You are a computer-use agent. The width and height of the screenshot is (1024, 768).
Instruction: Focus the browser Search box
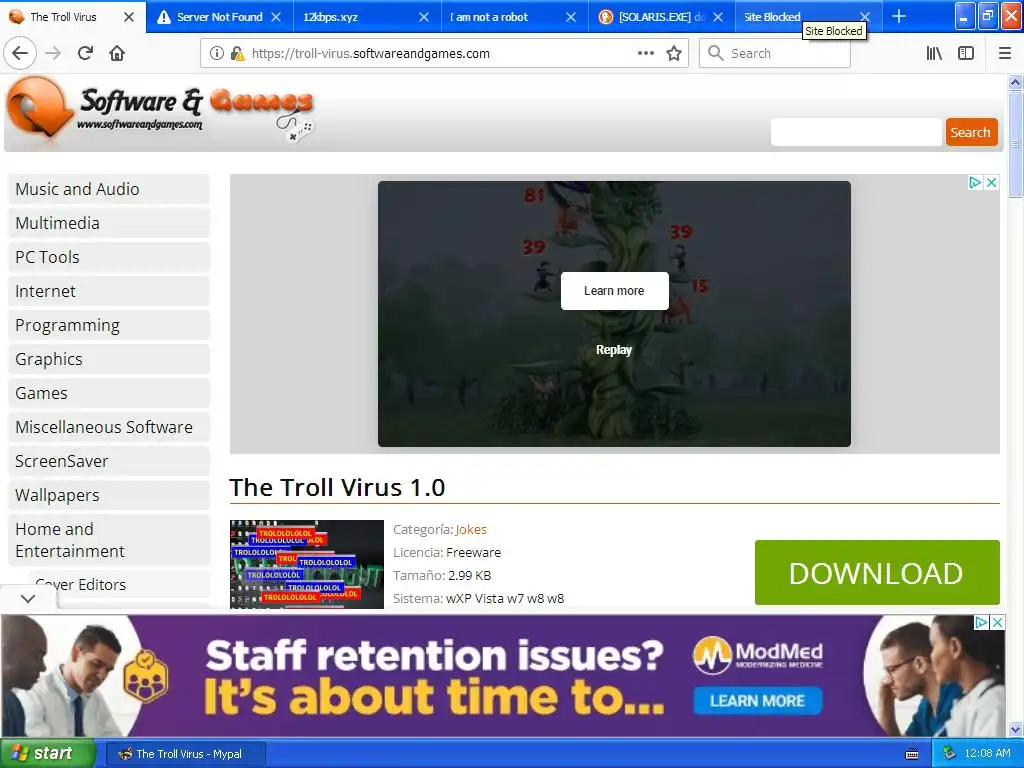click(775, 54)
